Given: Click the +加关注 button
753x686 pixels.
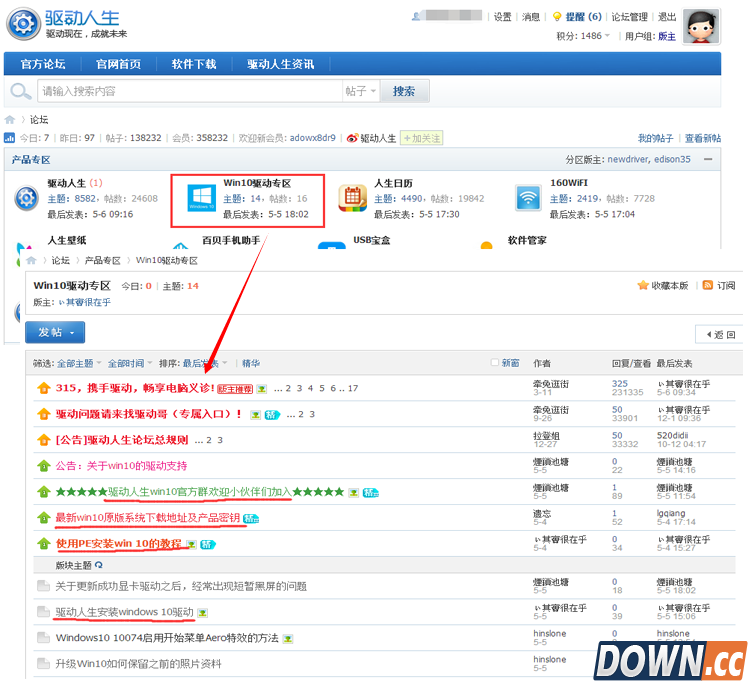Looking at the screenshot, I should pyautogui.click(x=422, y=138).
